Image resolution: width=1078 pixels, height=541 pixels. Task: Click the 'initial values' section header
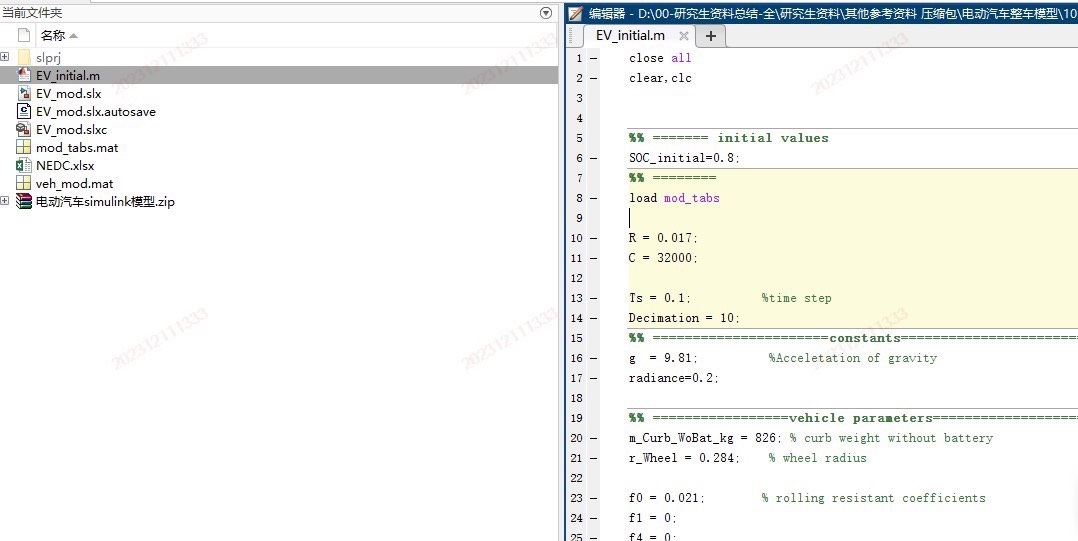(x=729, y=137)
